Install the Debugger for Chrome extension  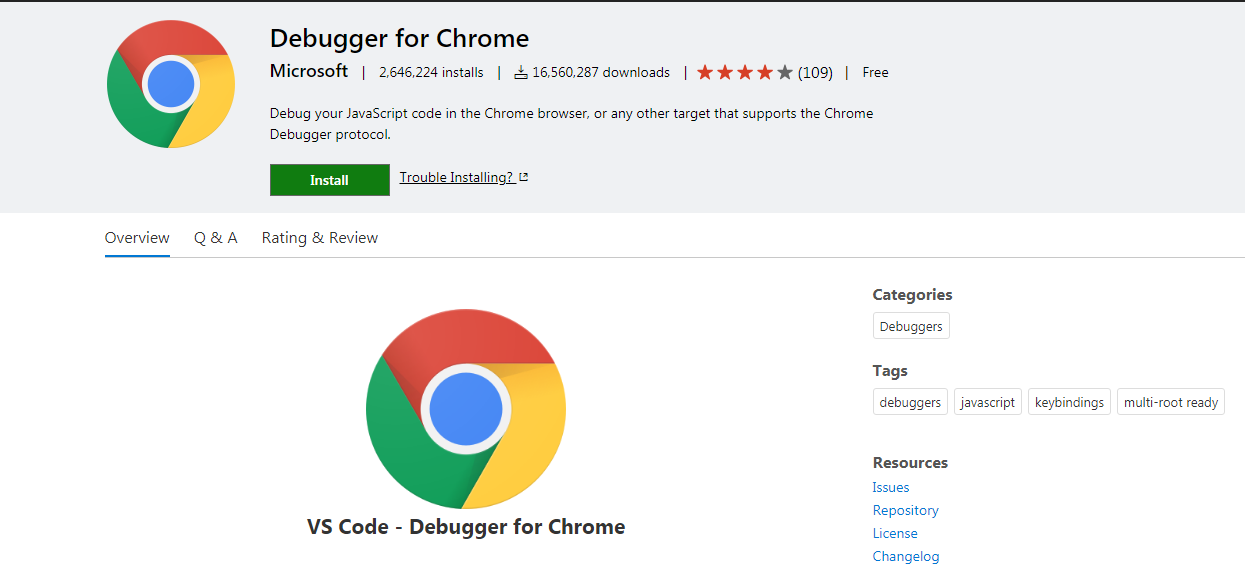tap(330, 180)
